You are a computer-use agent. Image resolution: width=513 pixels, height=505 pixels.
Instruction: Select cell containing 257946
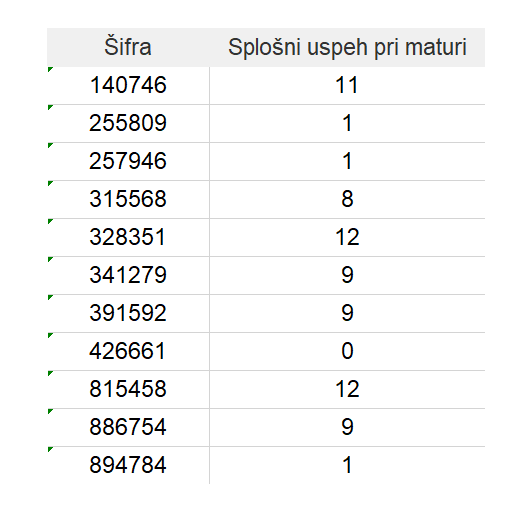point(128,161)
